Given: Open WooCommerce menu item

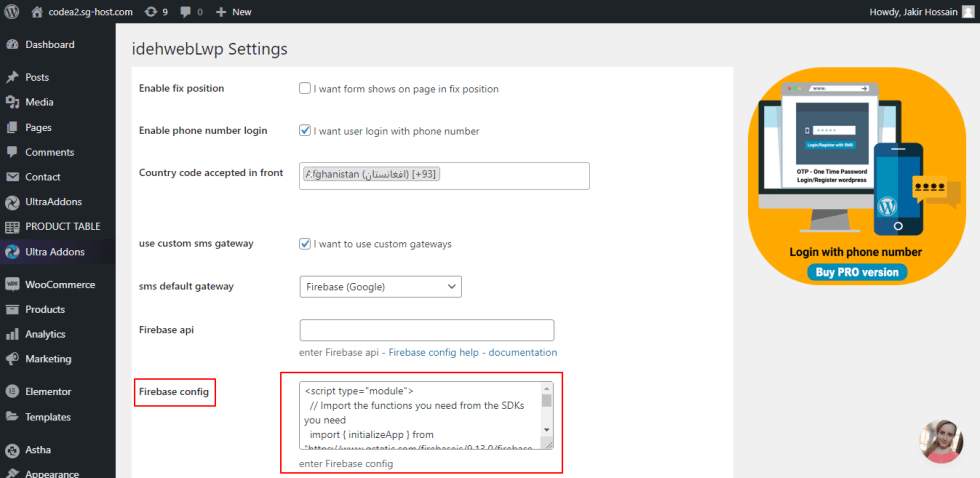Looking at the screenshot, I should click(58, 284).
